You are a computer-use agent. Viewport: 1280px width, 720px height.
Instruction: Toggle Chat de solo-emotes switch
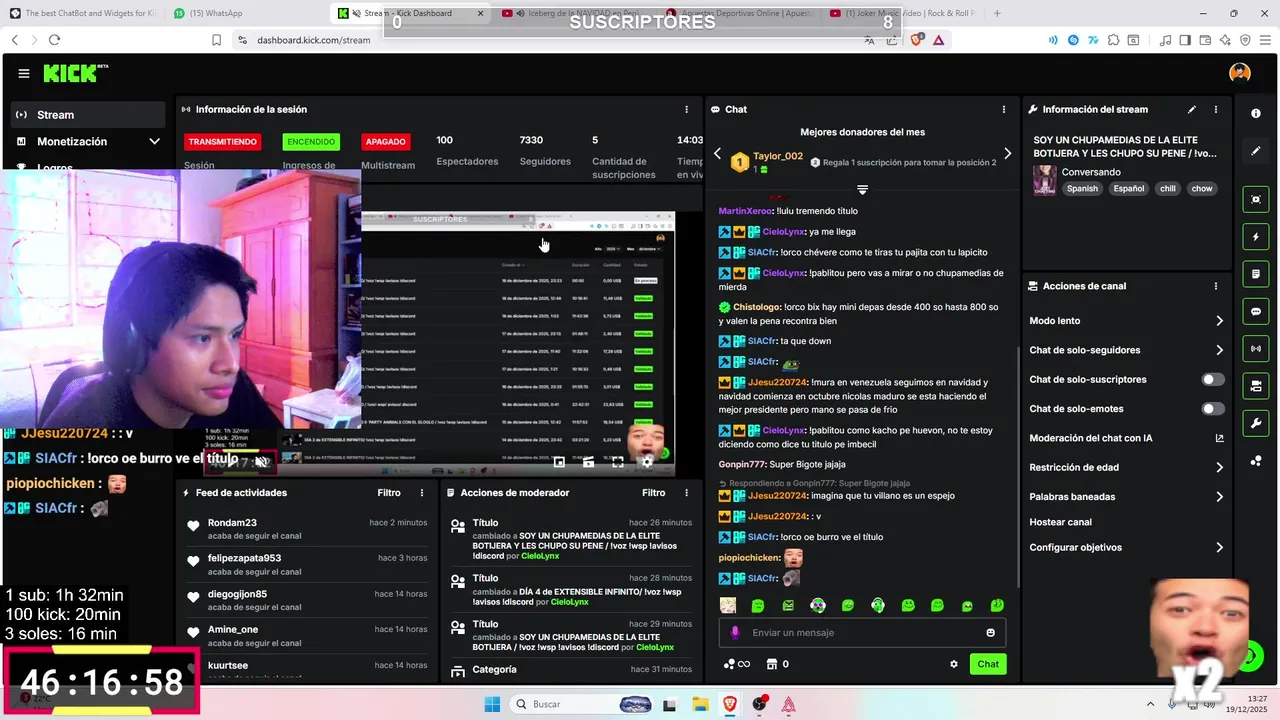point(1213,409)
